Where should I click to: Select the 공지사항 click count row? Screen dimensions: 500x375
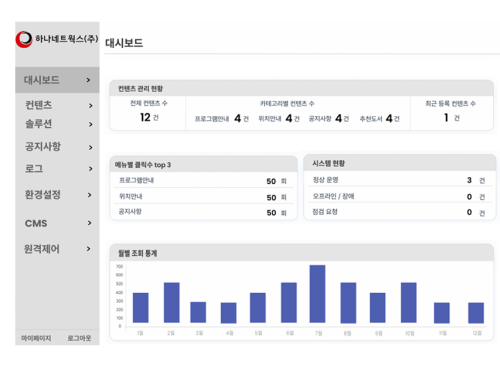(x=203, y=212)
